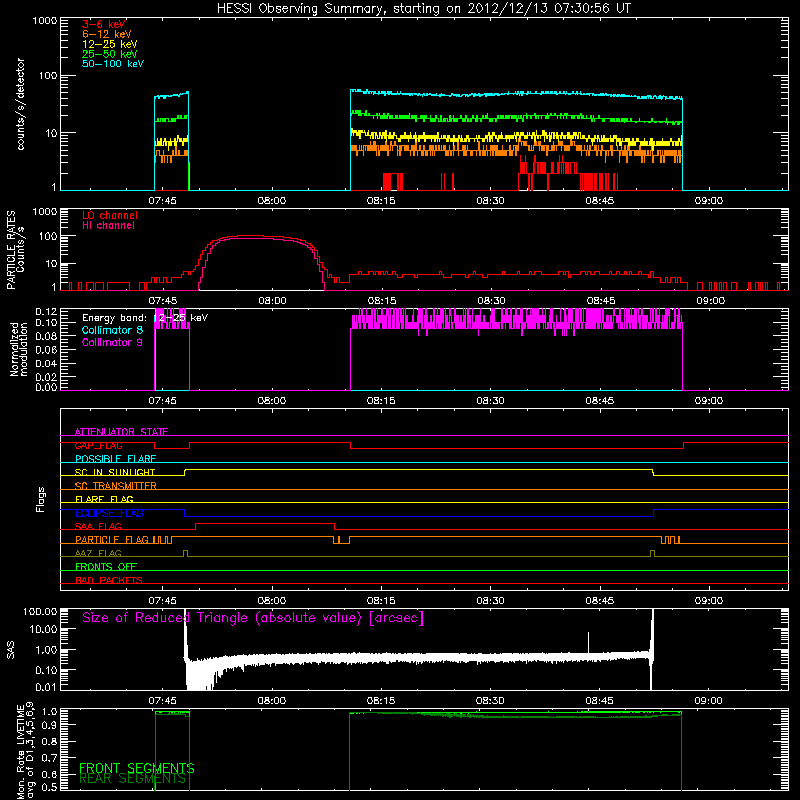Click the HESSI Observing Summary plot title
Viewport: 800px width, 800px height.
point(424,9)
